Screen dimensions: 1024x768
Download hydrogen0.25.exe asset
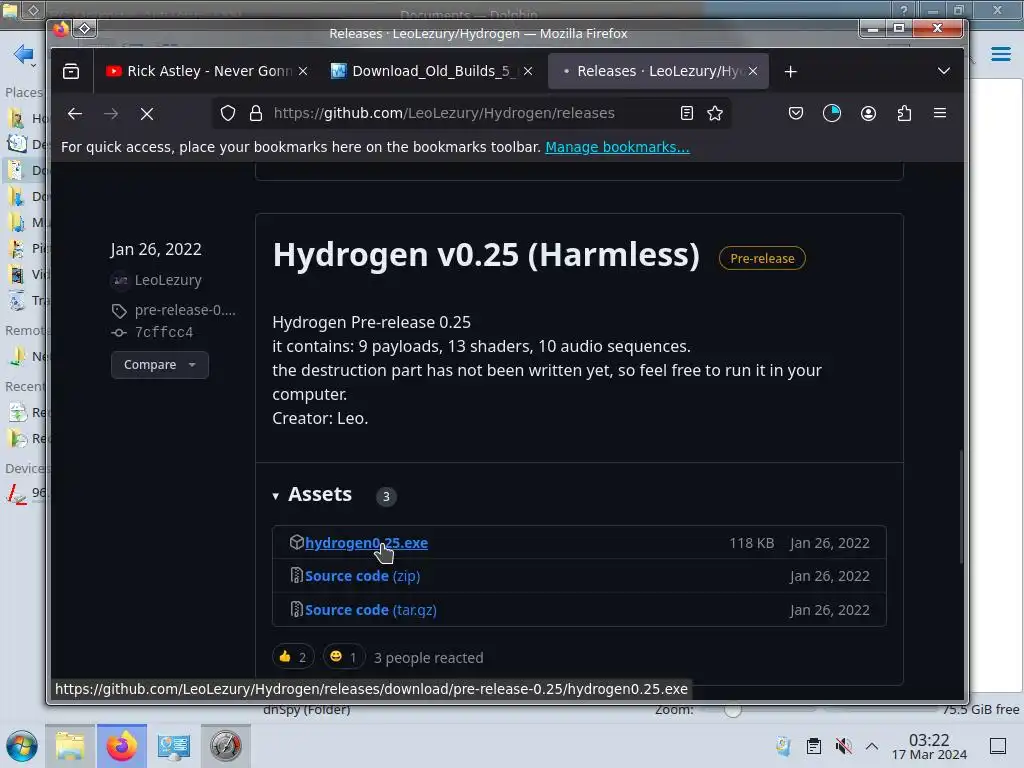pos(366,543)
